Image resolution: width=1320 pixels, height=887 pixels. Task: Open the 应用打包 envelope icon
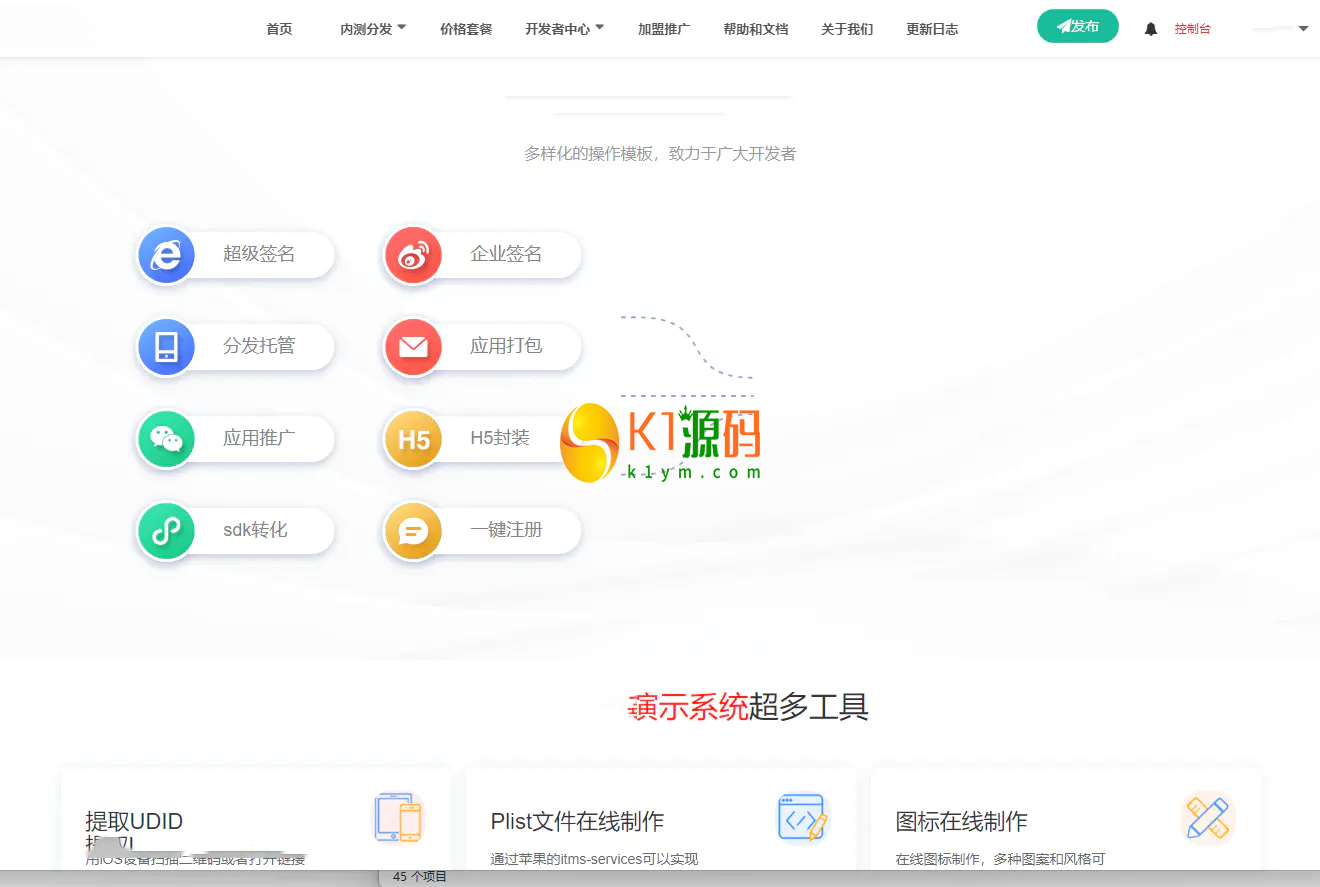click(x=413, y=347)
